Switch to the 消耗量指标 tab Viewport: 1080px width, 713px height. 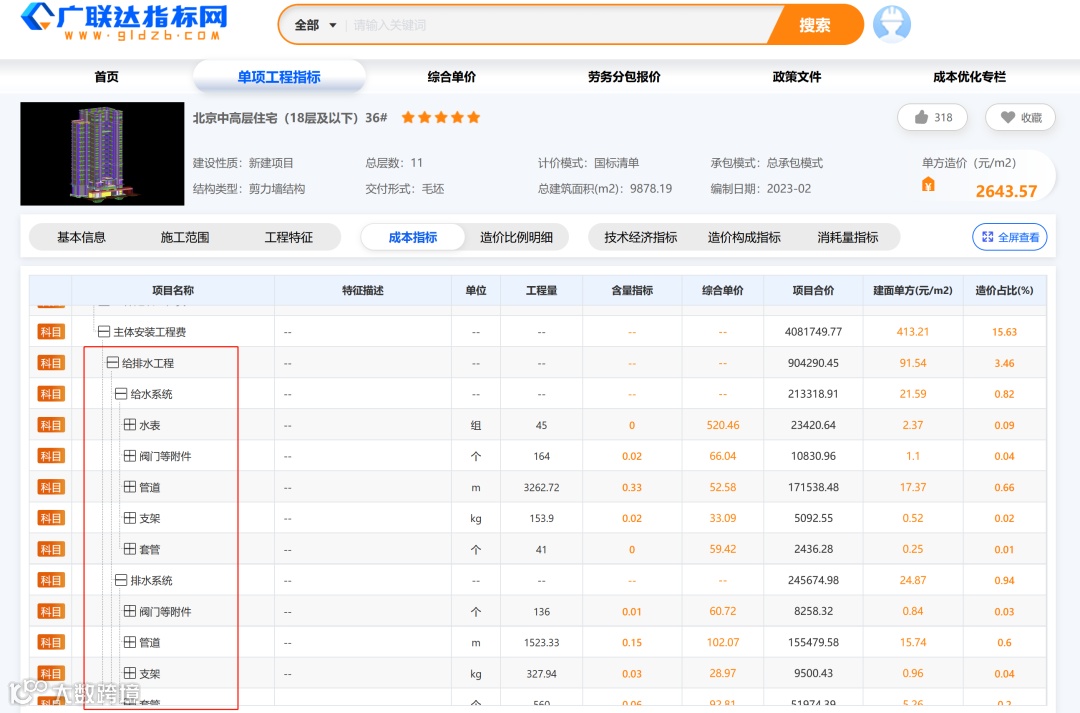[x=848, y=237]
